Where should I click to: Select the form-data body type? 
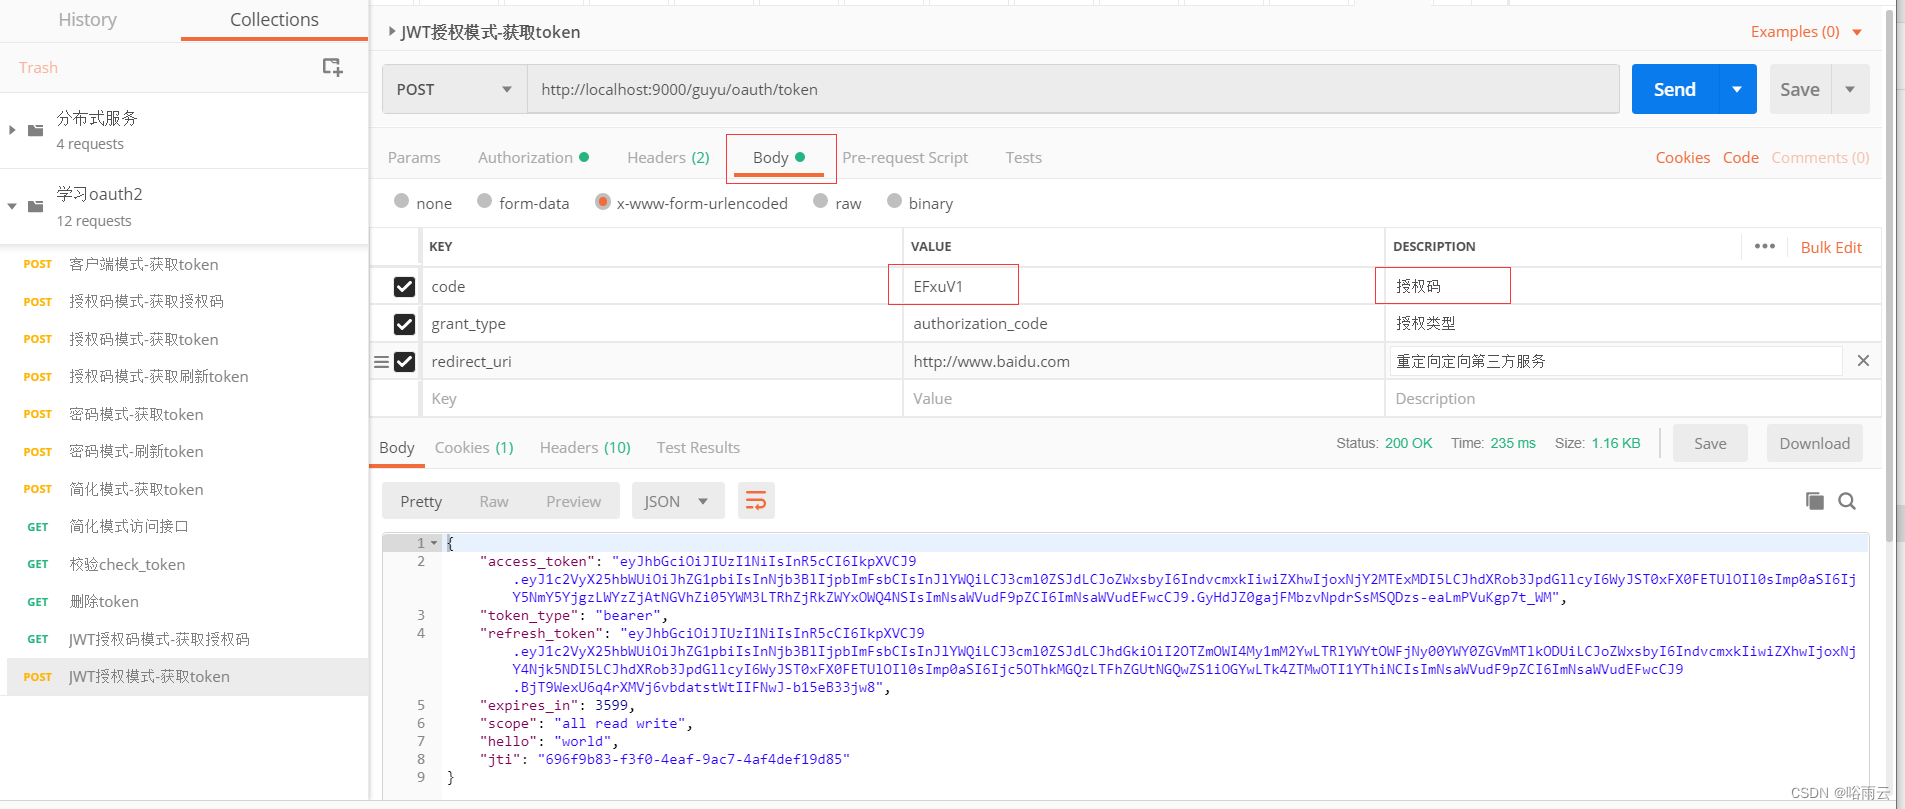[485, 201]
